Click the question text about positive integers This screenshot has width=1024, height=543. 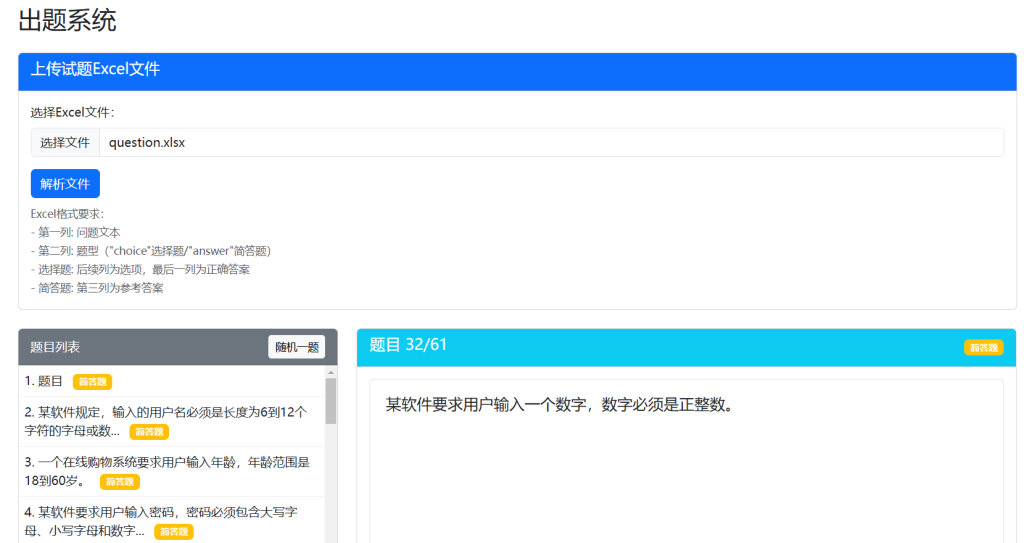pos(560,404)
